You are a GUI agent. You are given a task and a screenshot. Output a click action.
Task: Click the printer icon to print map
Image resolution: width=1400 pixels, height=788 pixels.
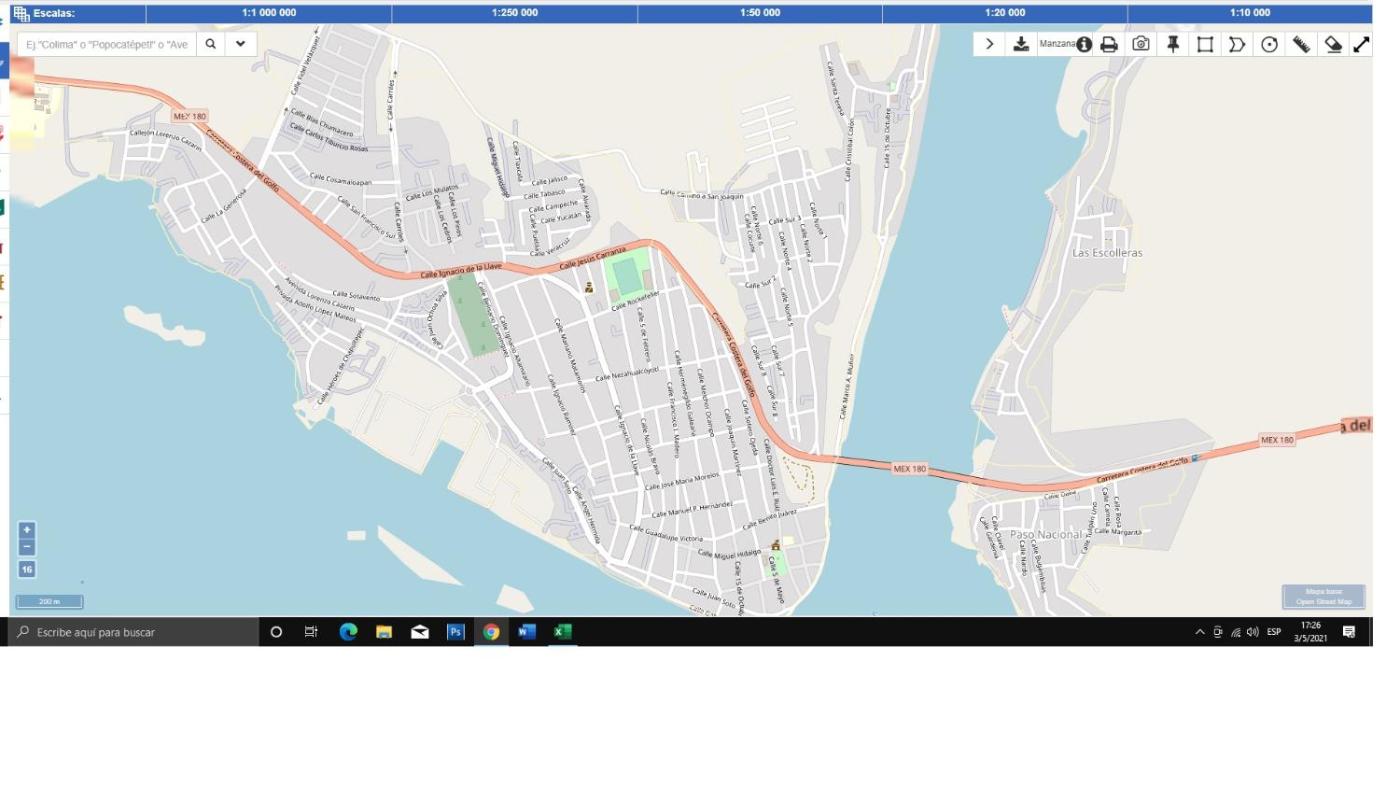click(x=1109, y=44)
